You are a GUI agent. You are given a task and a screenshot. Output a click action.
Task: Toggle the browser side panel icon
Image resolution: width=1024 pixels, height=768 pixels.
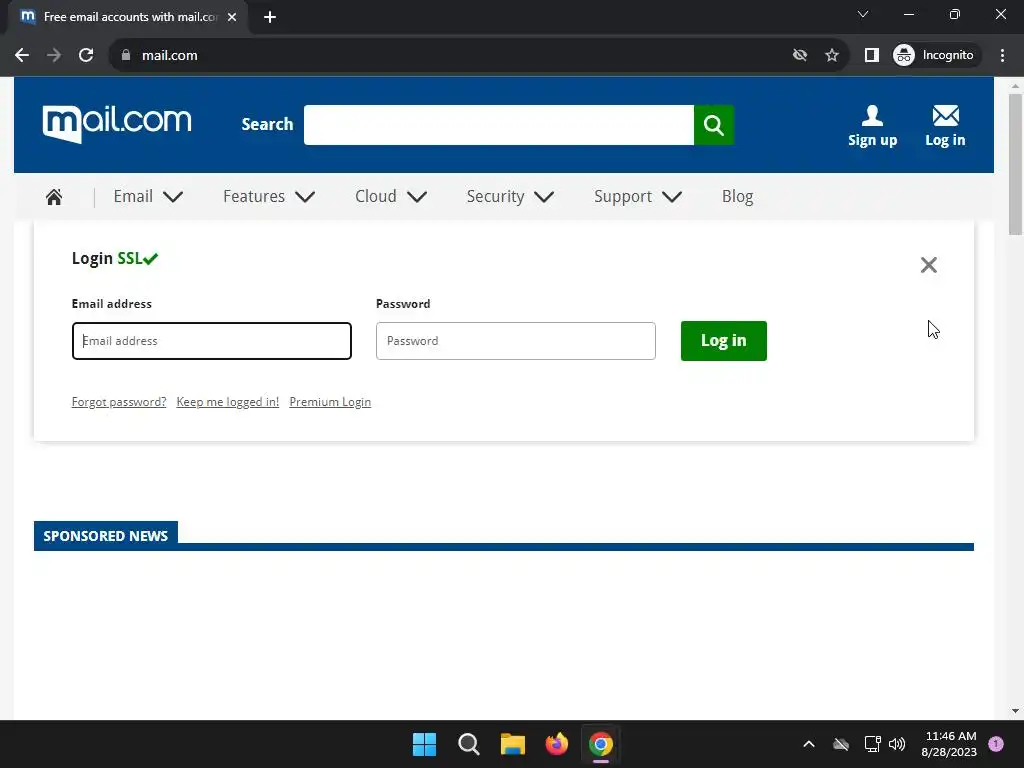tap(871, 55)
